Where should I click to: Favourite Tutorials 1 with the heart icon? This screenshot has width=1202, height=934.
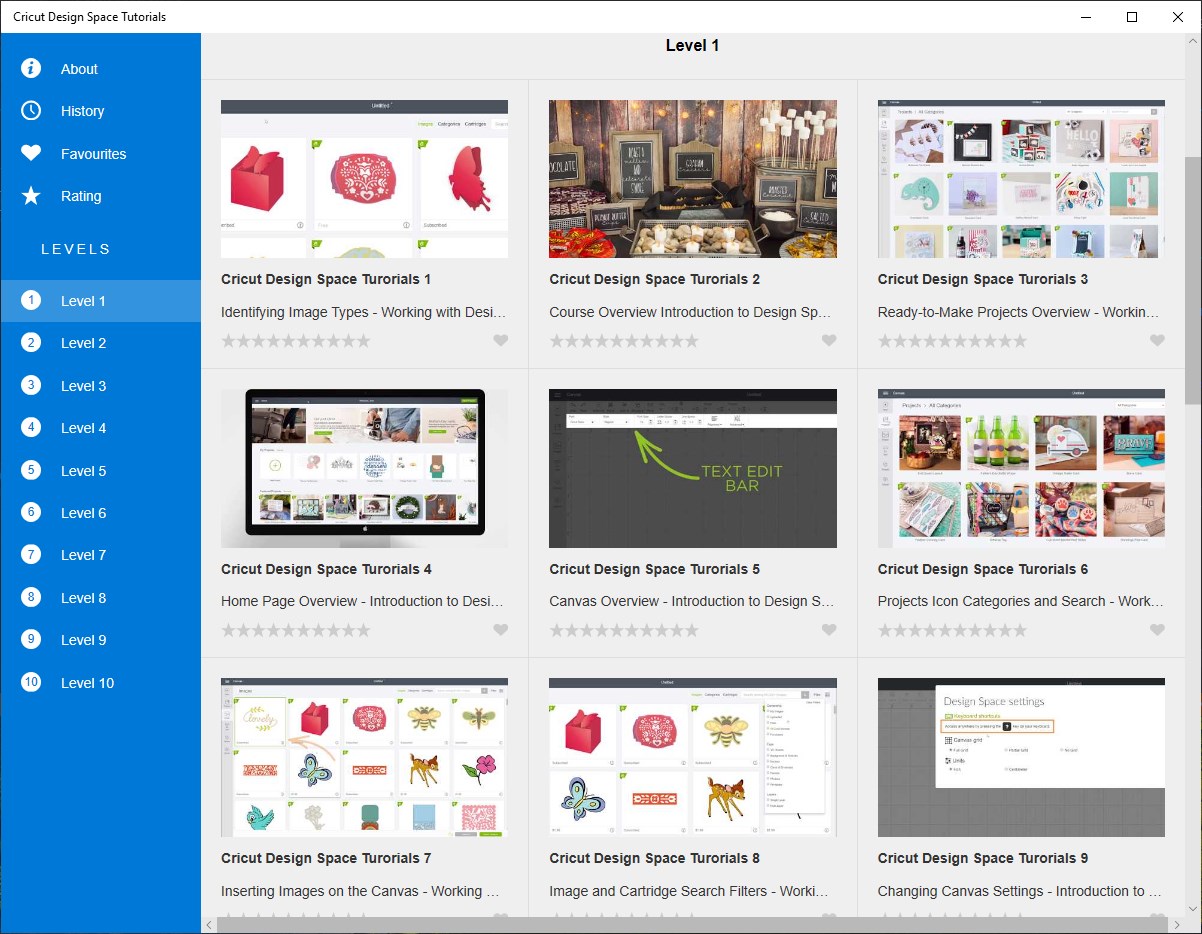pyautogui.click(x=501, y=341)
